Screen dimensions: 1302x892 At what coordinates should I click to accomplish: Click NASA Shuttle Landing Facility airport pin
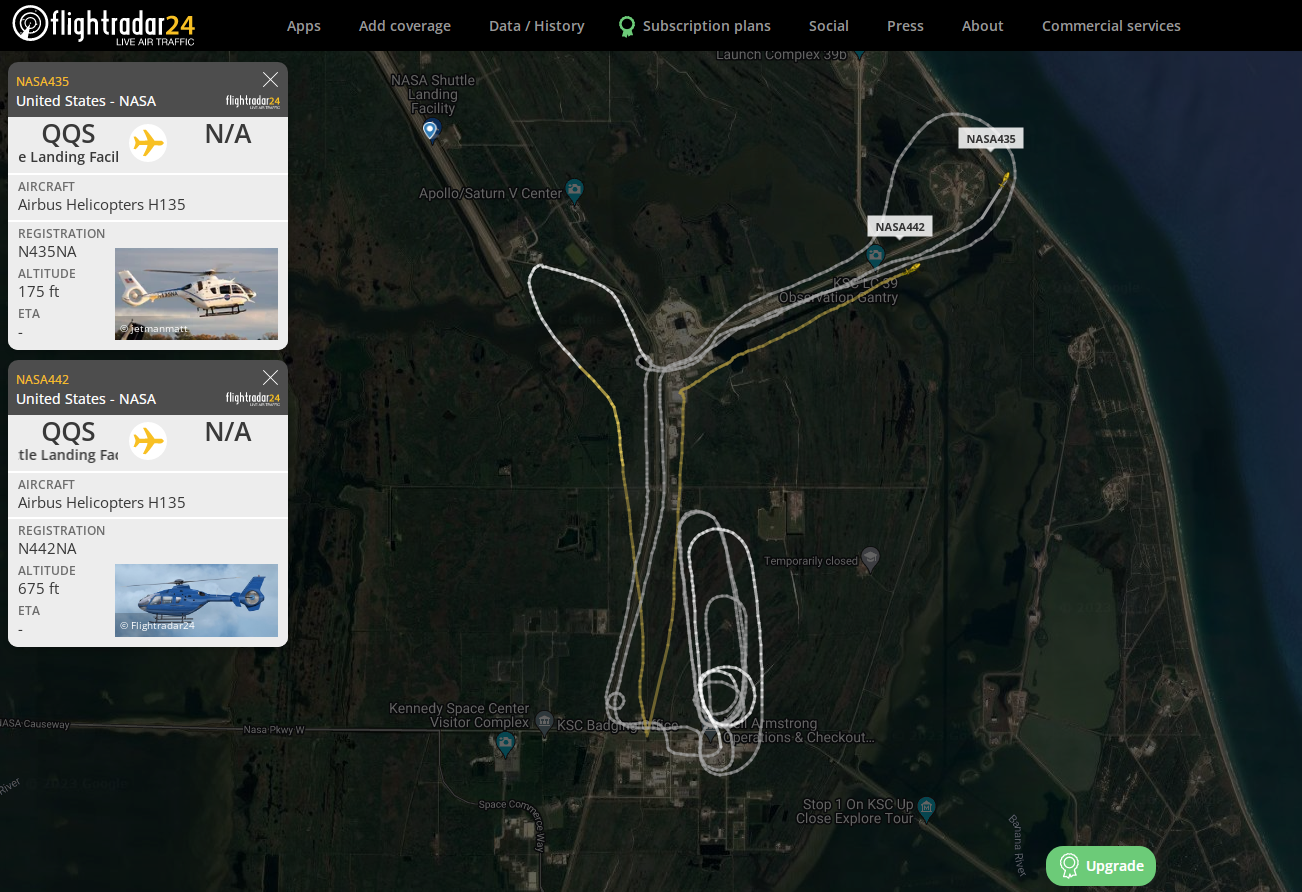tap(430, 130)
